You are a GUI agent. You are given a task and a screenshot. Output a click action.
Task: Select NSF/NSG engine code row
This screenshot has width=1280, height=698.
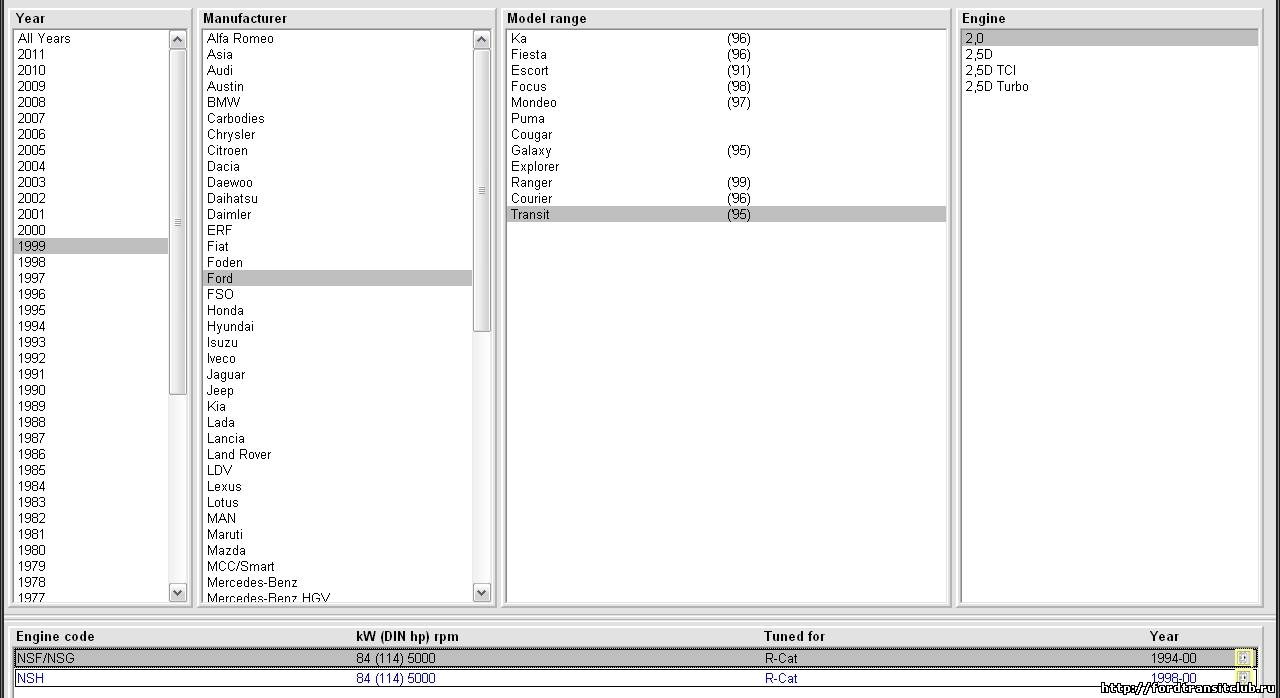pyautogui.click(x=635, y=658)
